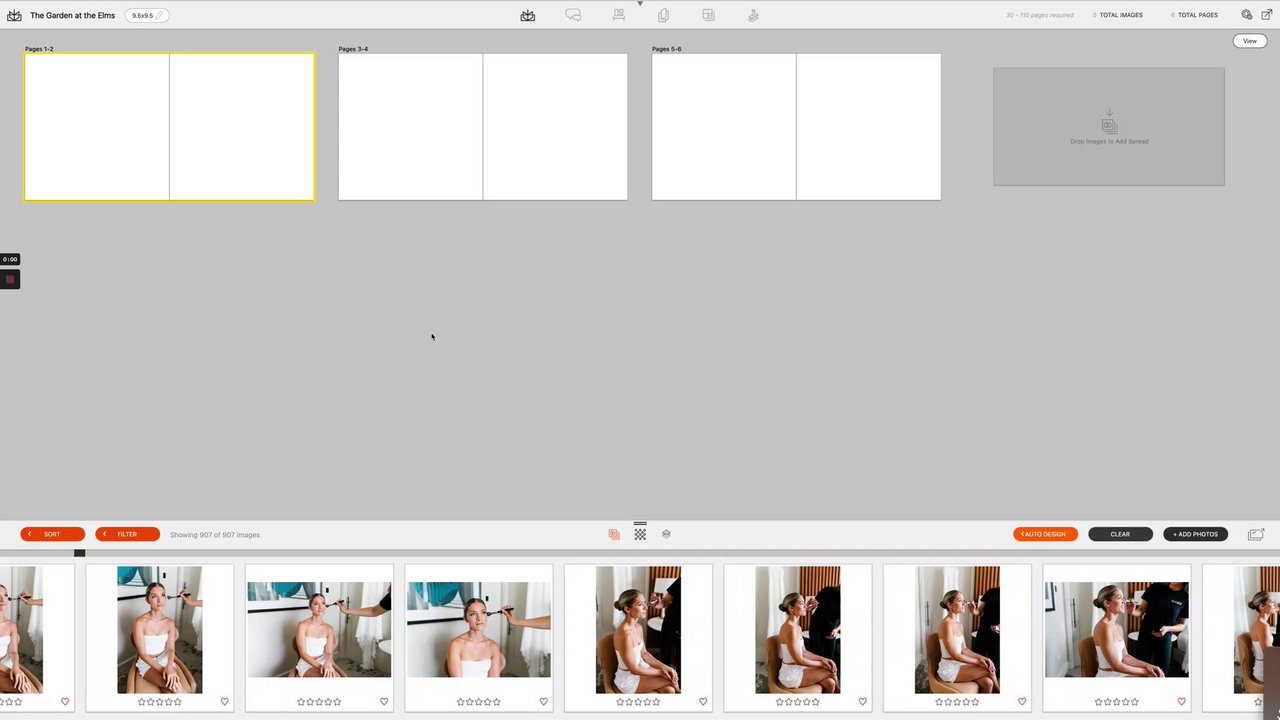The image size is (1280, 720).
Task: Favorite the photo with black-shirt makeup artist
Action: point(1181,702)
